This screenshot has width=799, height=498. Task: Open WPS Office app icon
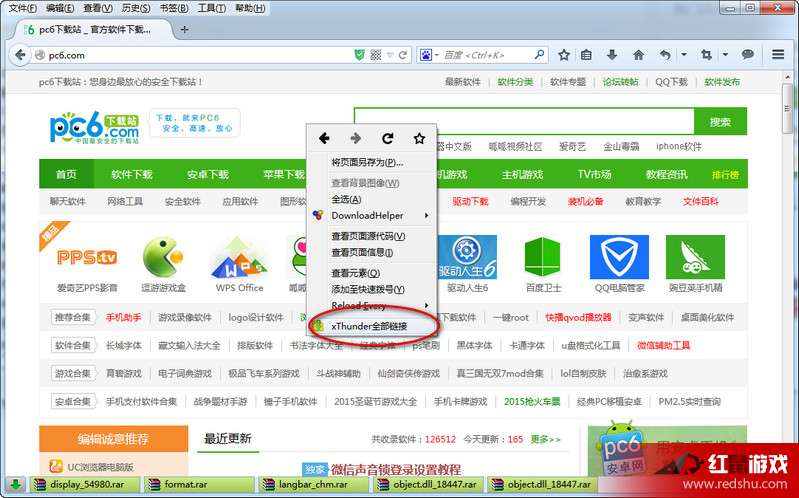[239, 257]
